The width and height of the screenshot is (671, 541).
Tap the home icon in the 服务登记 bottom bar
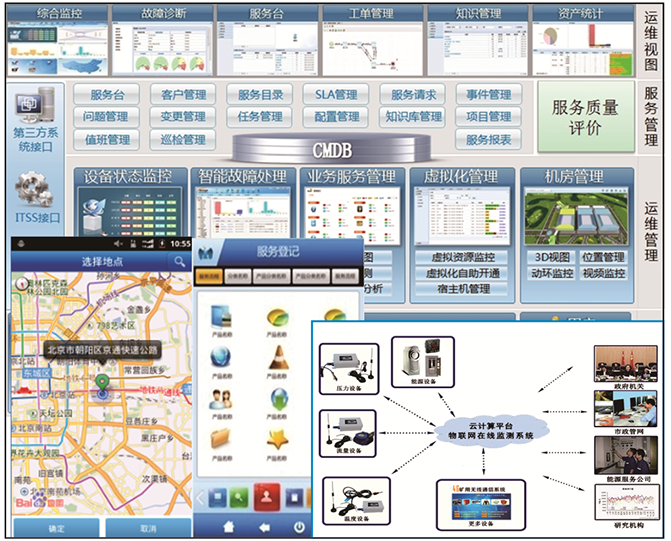229,526
